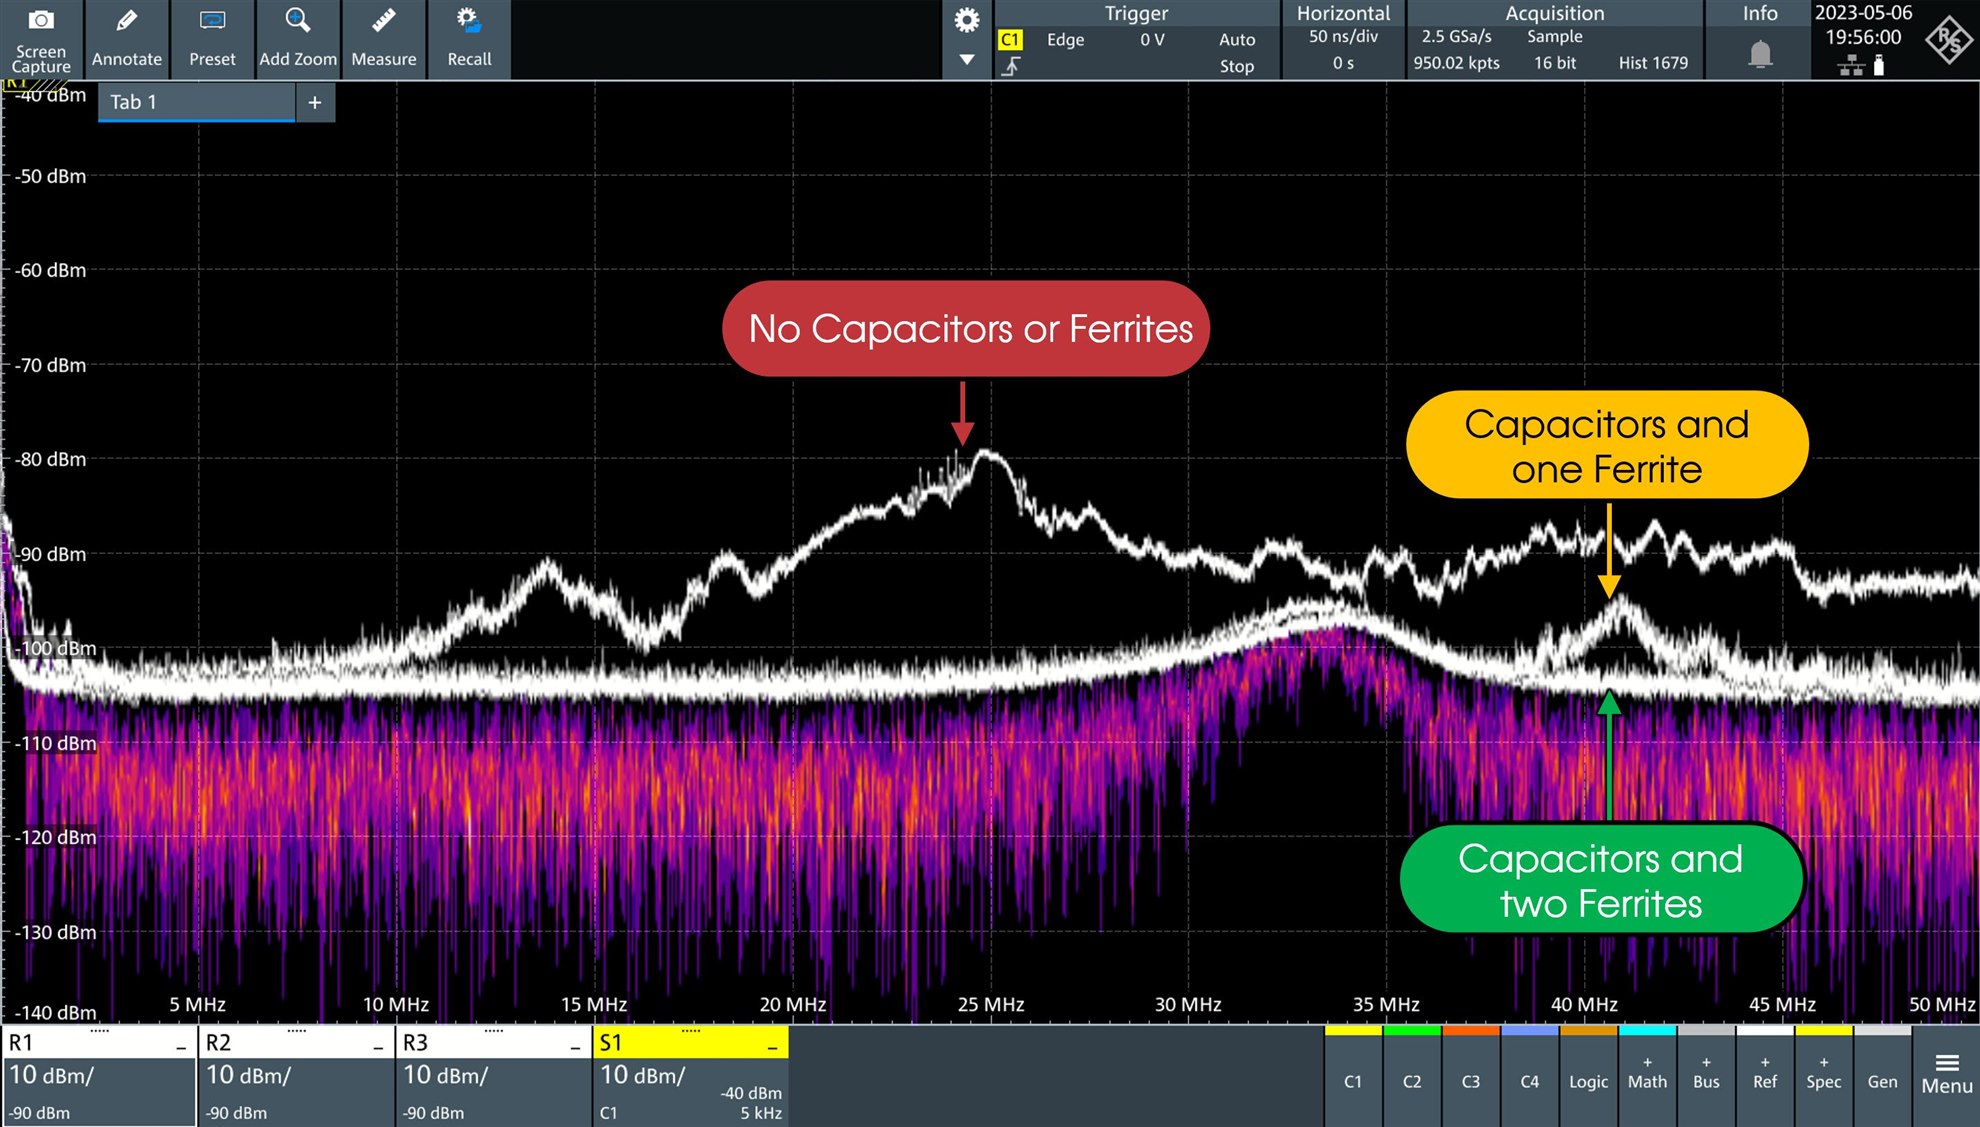
Task: Add a Zoom window
Action: coord(298,40)
